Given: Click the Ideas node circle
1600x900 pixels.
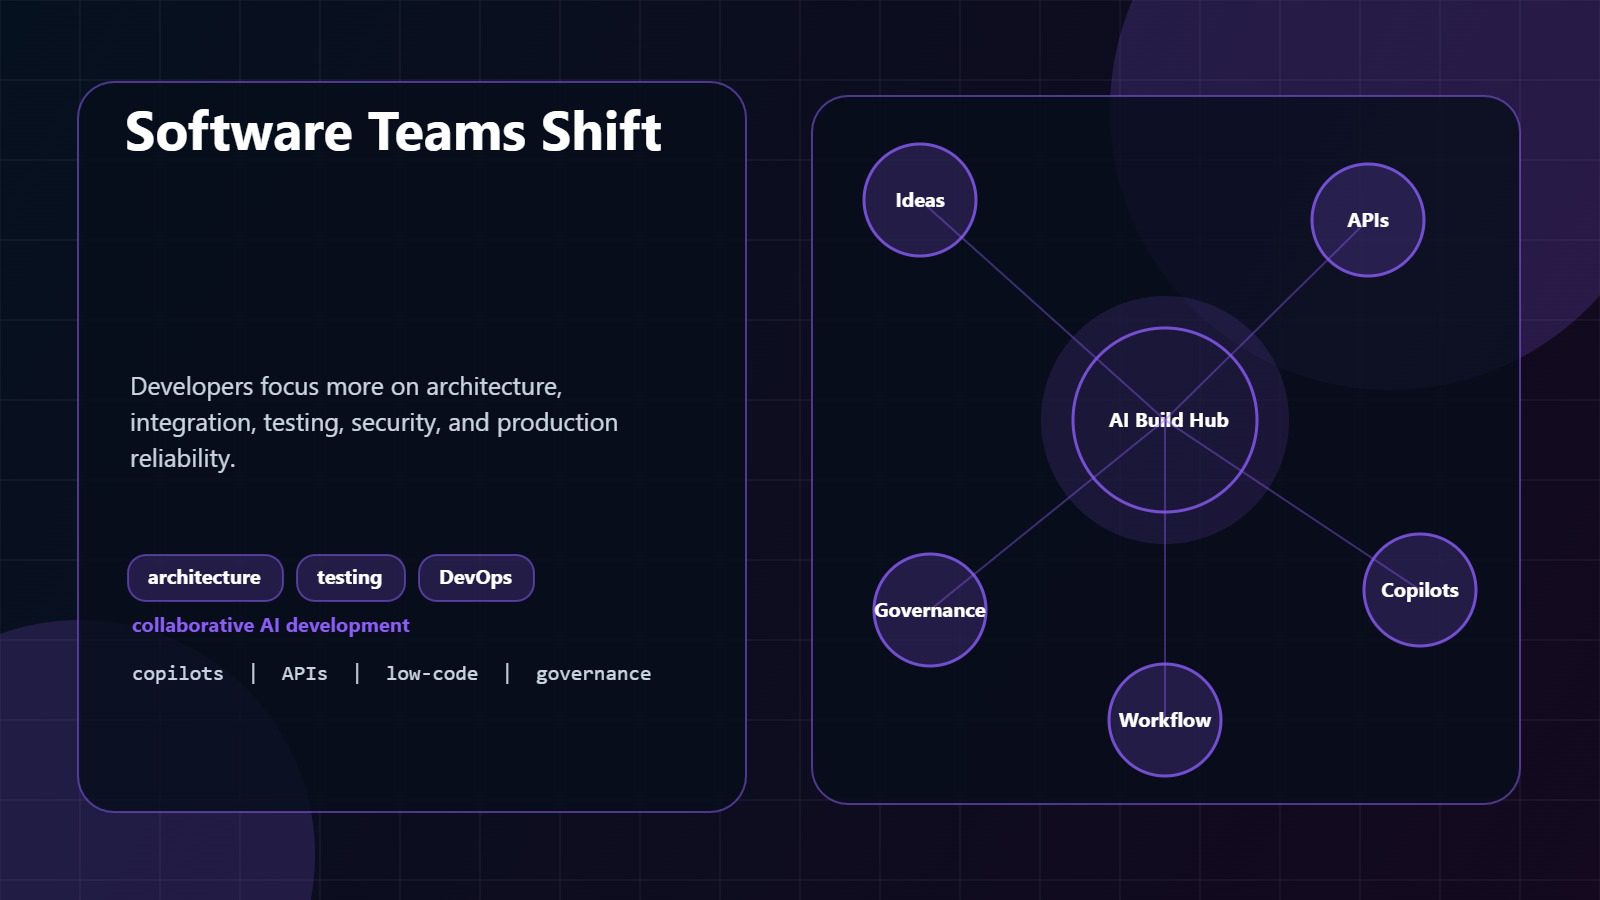Looking at the screenshot, I should [920, 200].
